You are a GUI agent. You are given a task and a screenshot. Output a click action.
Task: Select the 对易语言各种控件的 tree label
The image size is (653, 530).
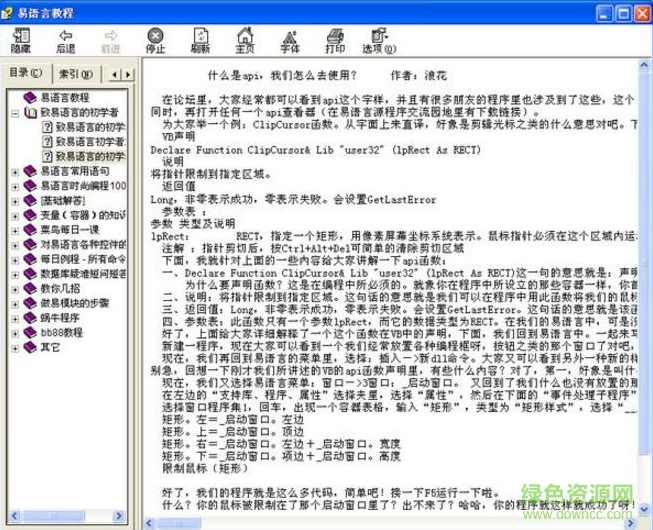tap(83, 244)
